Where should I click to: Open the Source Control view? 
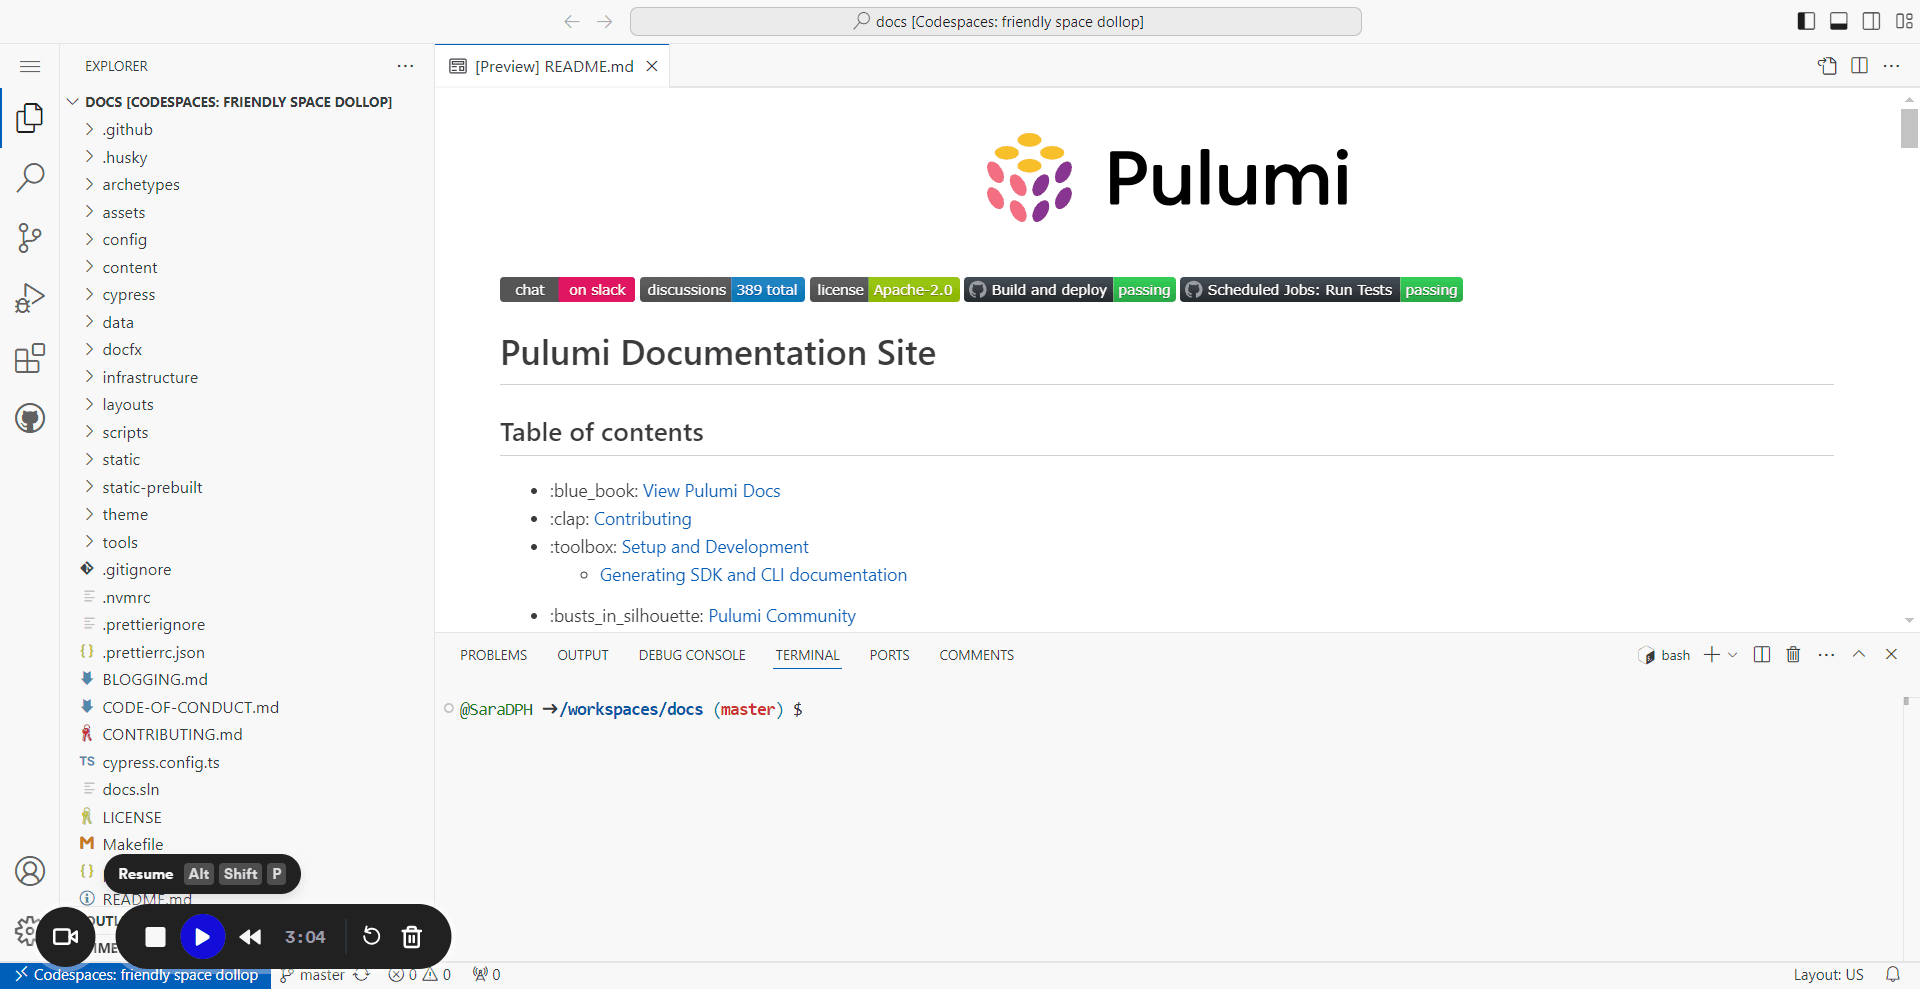coord(30,238)
